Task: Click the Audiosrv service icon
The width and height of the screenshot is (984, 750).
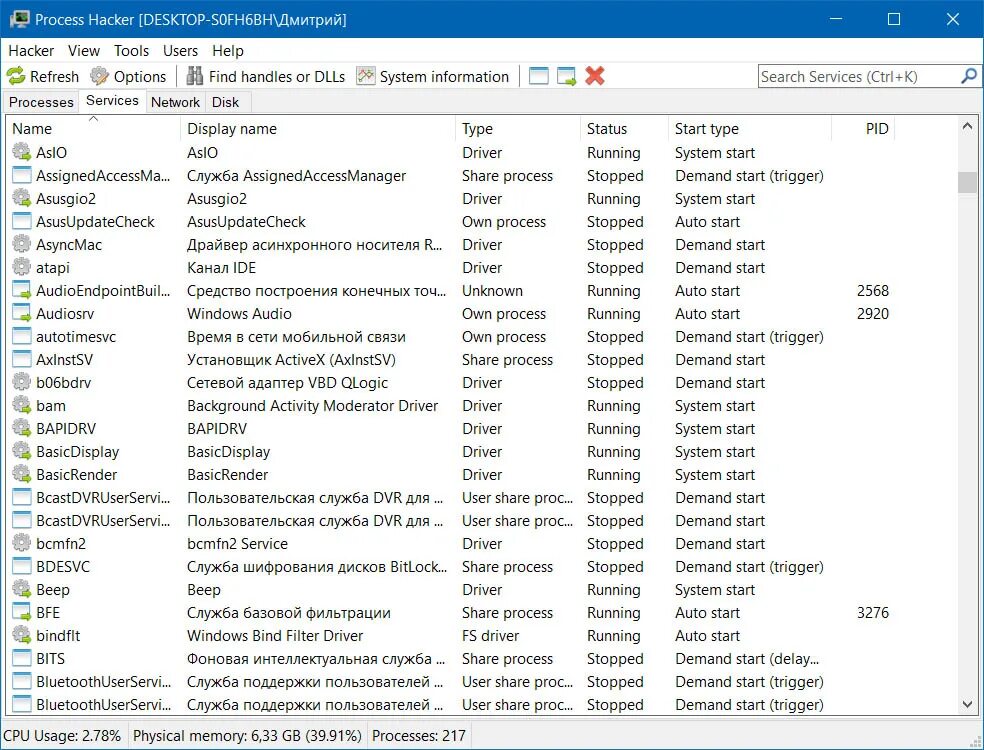Action: pyautogui.click(x=21, y=313)
